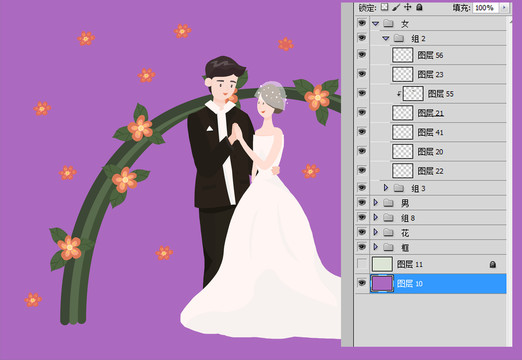Expand the 花 group
Viewport: 522px width, 360px height.
click(x=376, y=232)
